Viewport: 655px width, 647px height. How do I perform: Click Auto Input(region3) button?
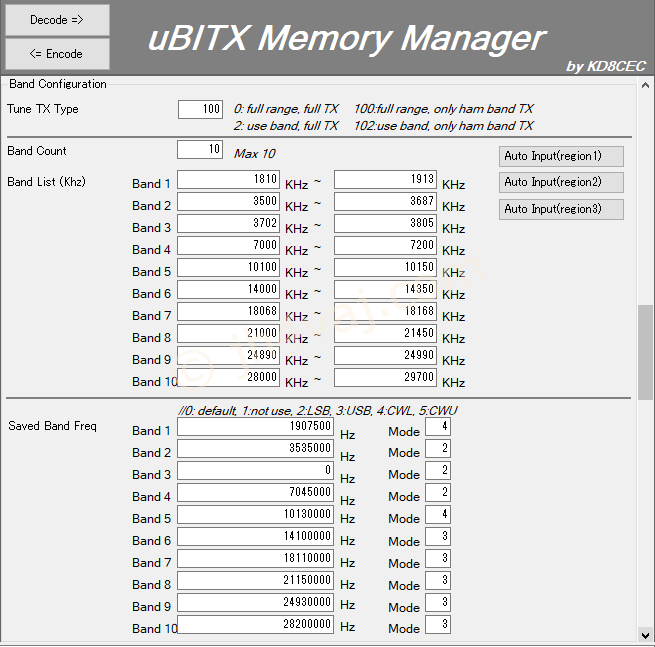tap(561, 209)
